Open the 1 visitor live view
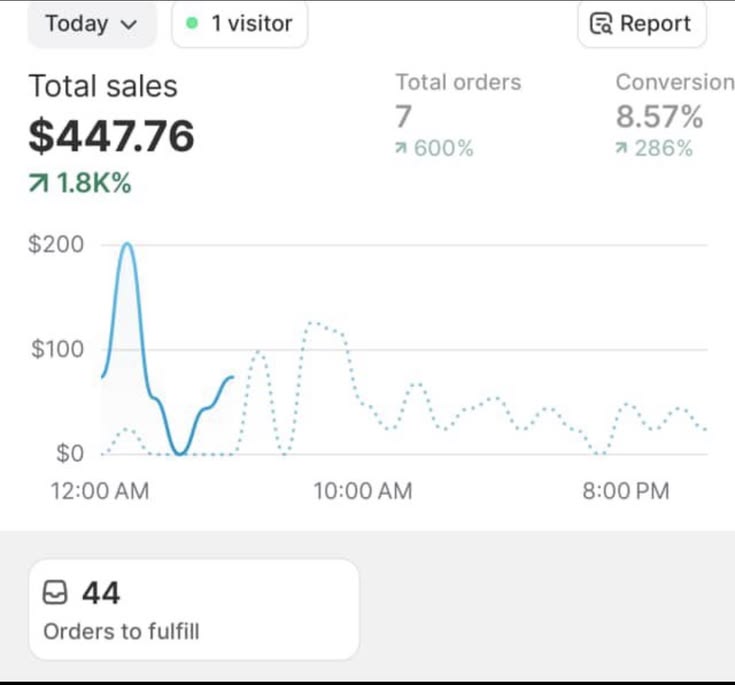735x685 pixels. click(x=240, y=23)
